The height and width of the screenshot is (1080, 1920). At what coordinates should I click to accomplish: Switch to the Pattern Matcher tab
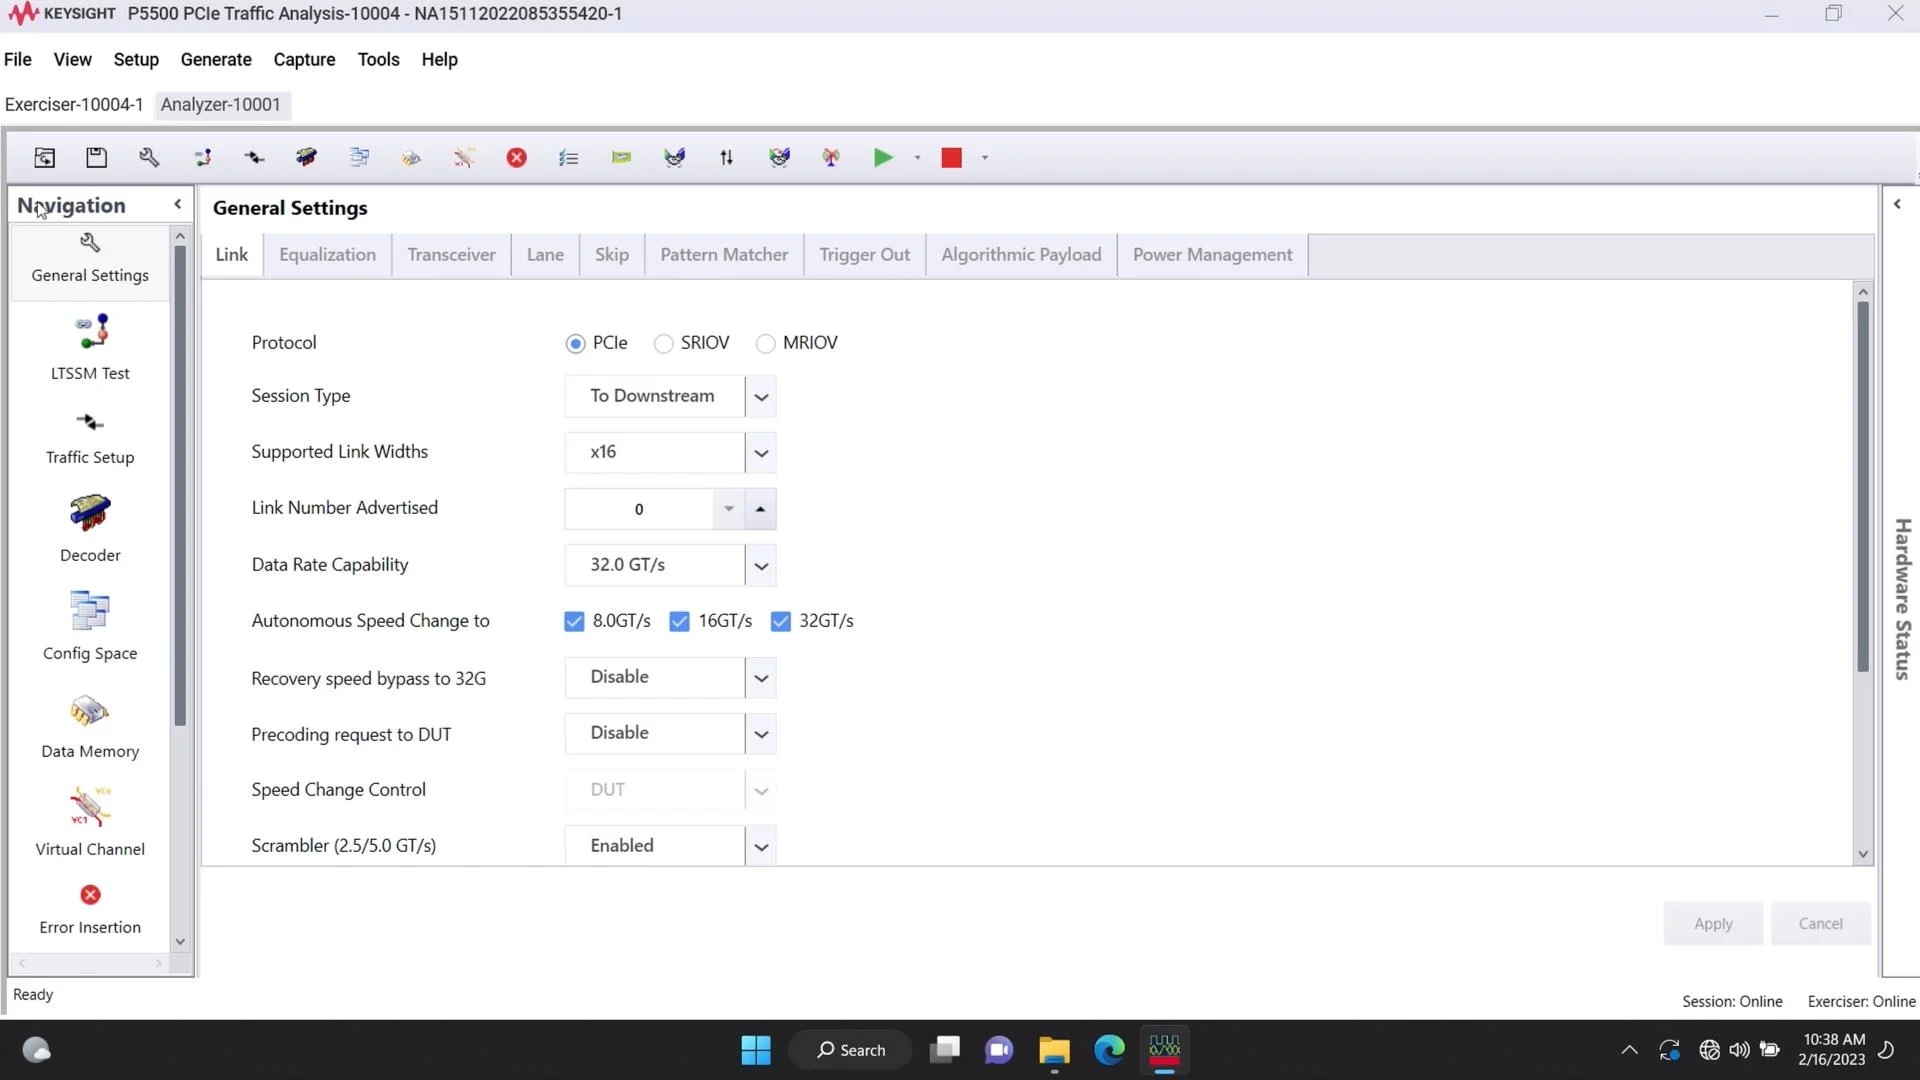coord(724,255)
